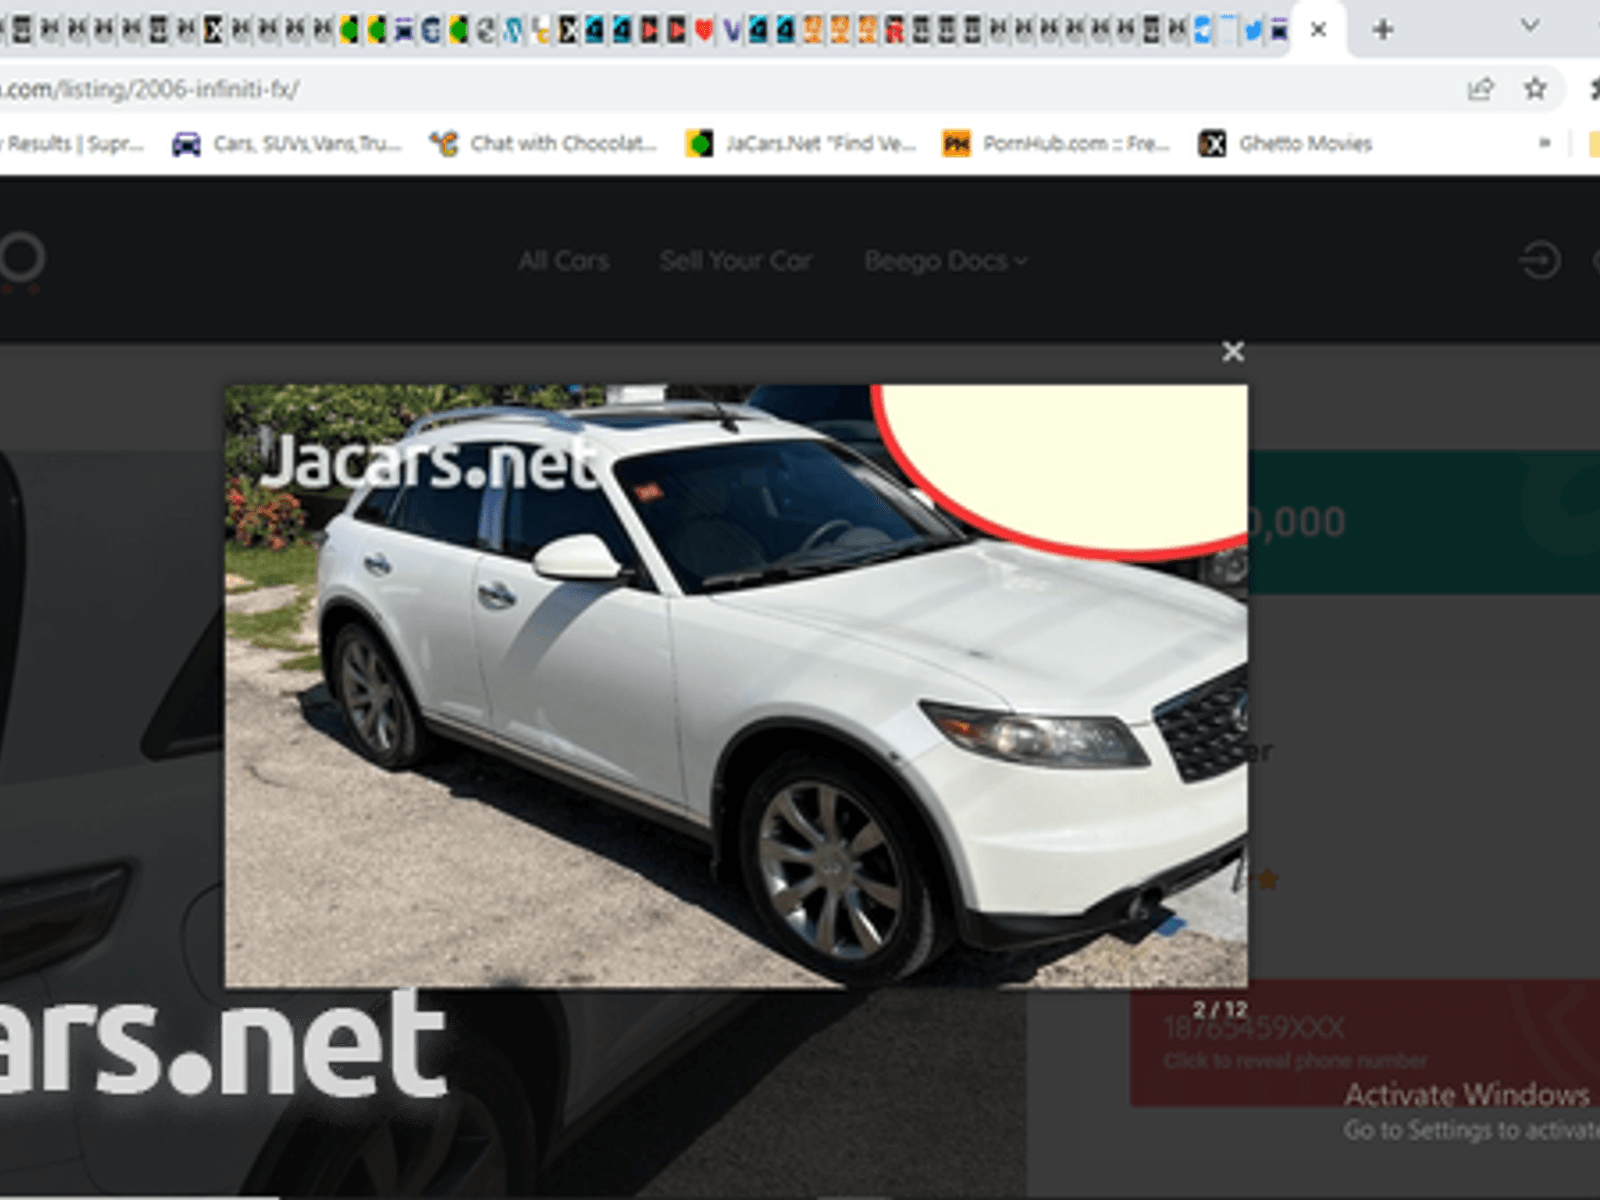Close the car photo lightbox
This screenshot has height=1200, width=1600.
point(1232,352)
